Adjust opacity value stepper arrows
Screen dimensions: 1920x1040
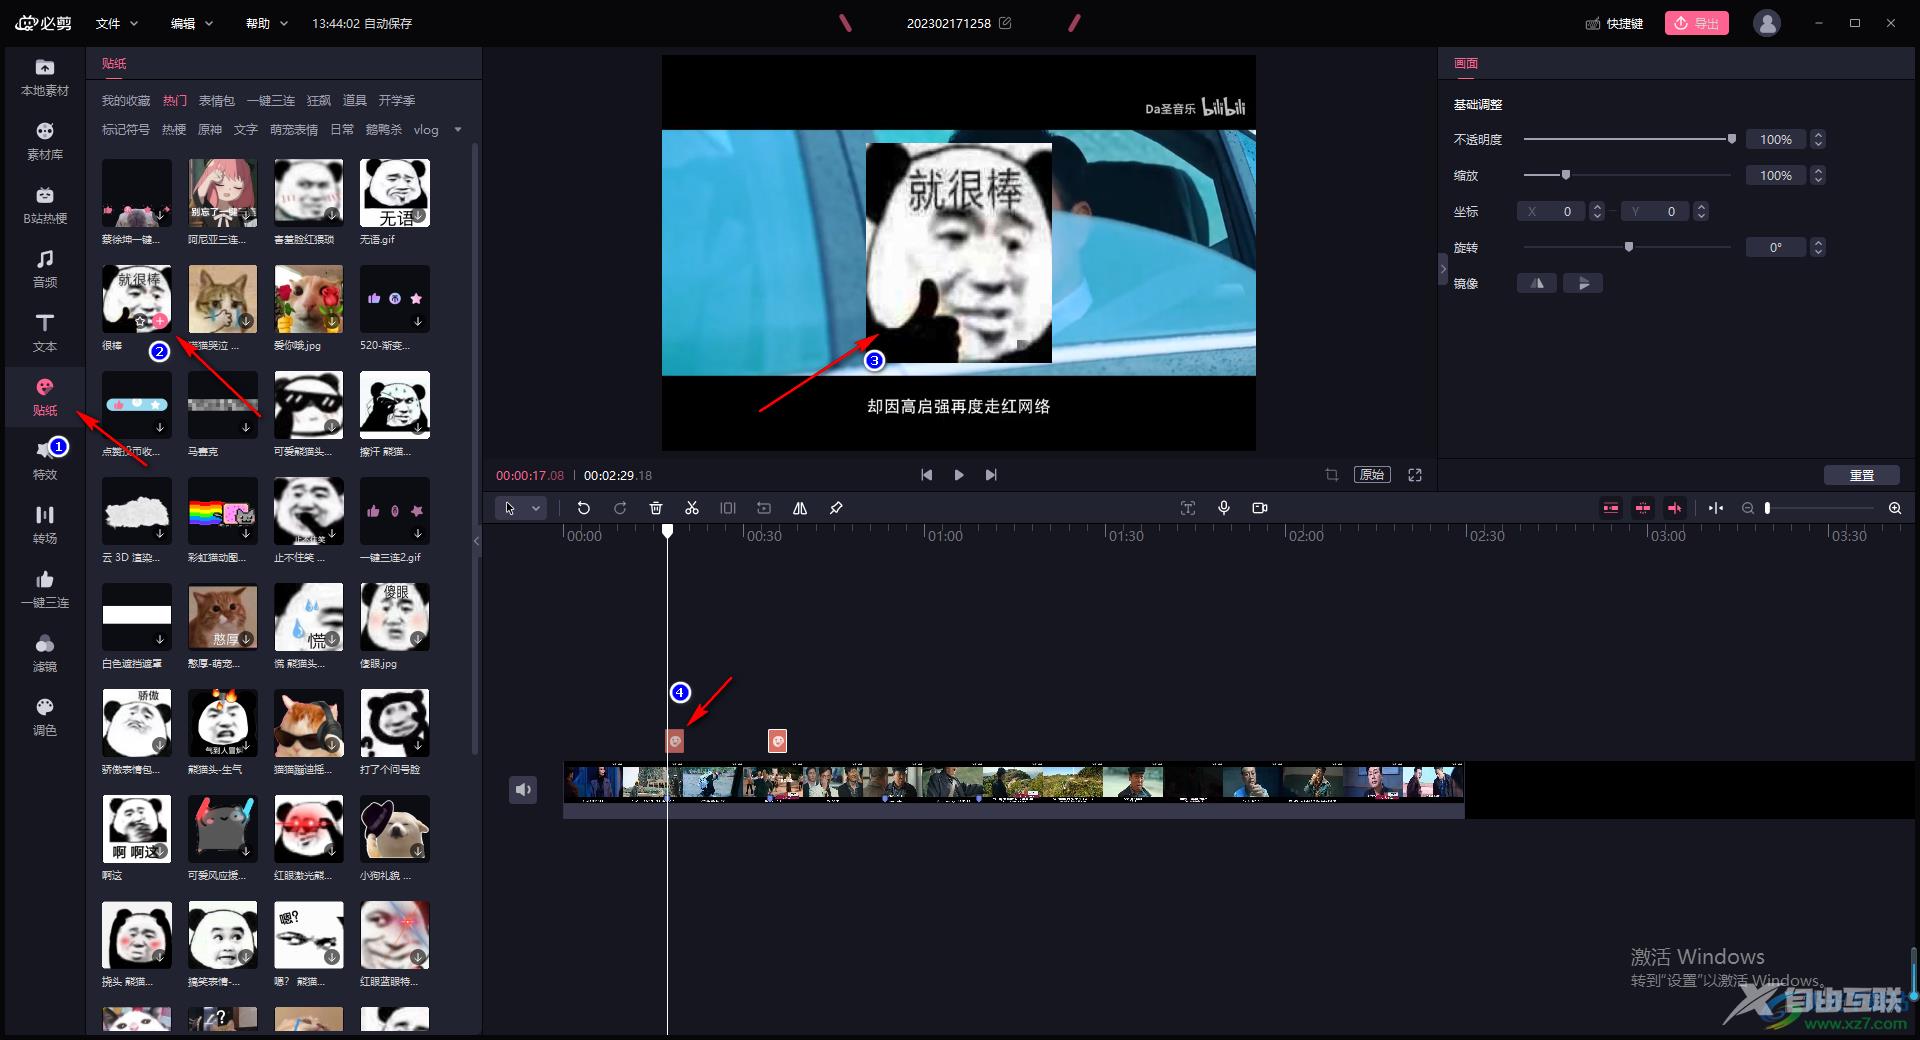(x=1818, y=139)
